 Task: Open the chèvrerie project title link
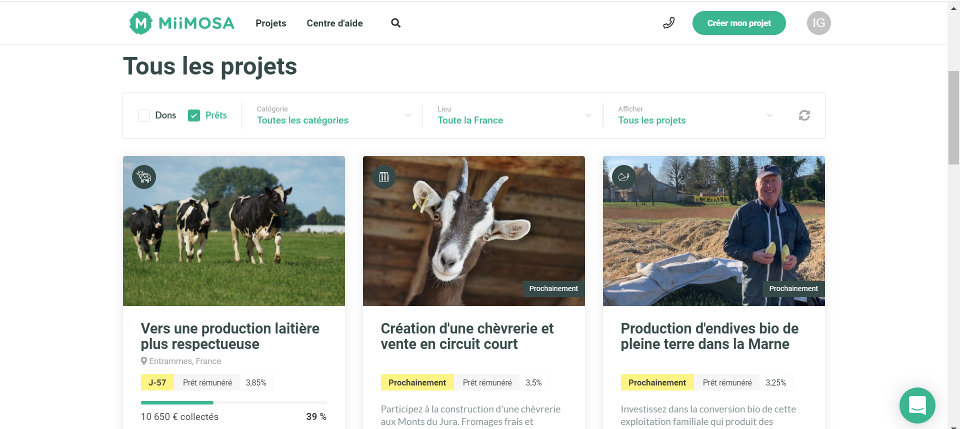pyautogui.click(x=467, y=336)
